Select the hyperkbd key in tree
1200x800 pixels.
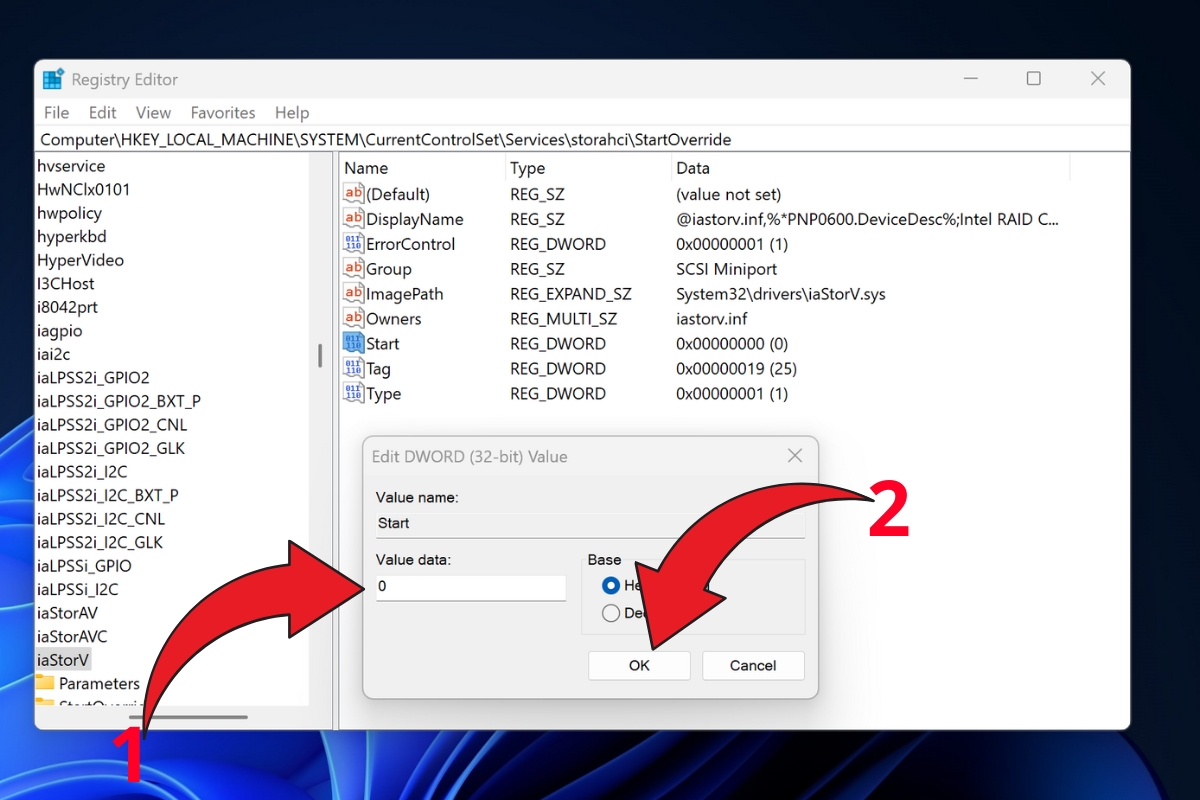click(71, 236)
